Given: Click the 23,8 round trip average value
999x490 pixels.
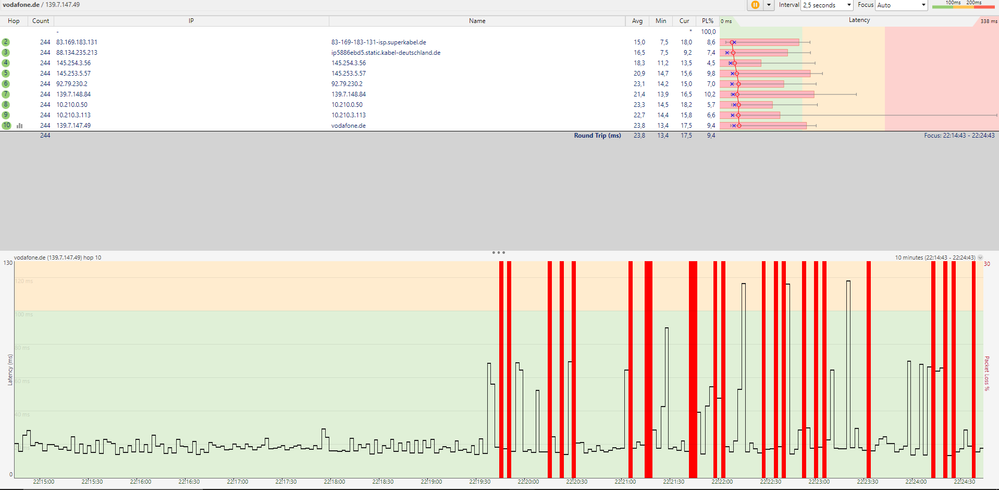Looking at the screenshot, I should [640, 136].
